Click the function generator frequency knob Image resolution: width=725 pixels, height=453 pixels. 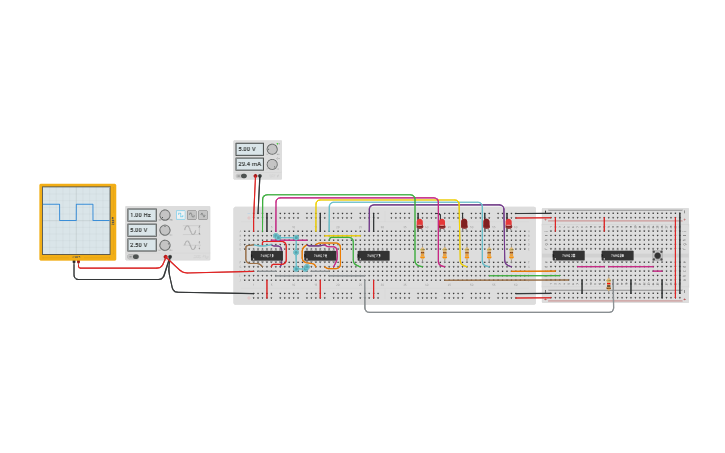point(165,215)
